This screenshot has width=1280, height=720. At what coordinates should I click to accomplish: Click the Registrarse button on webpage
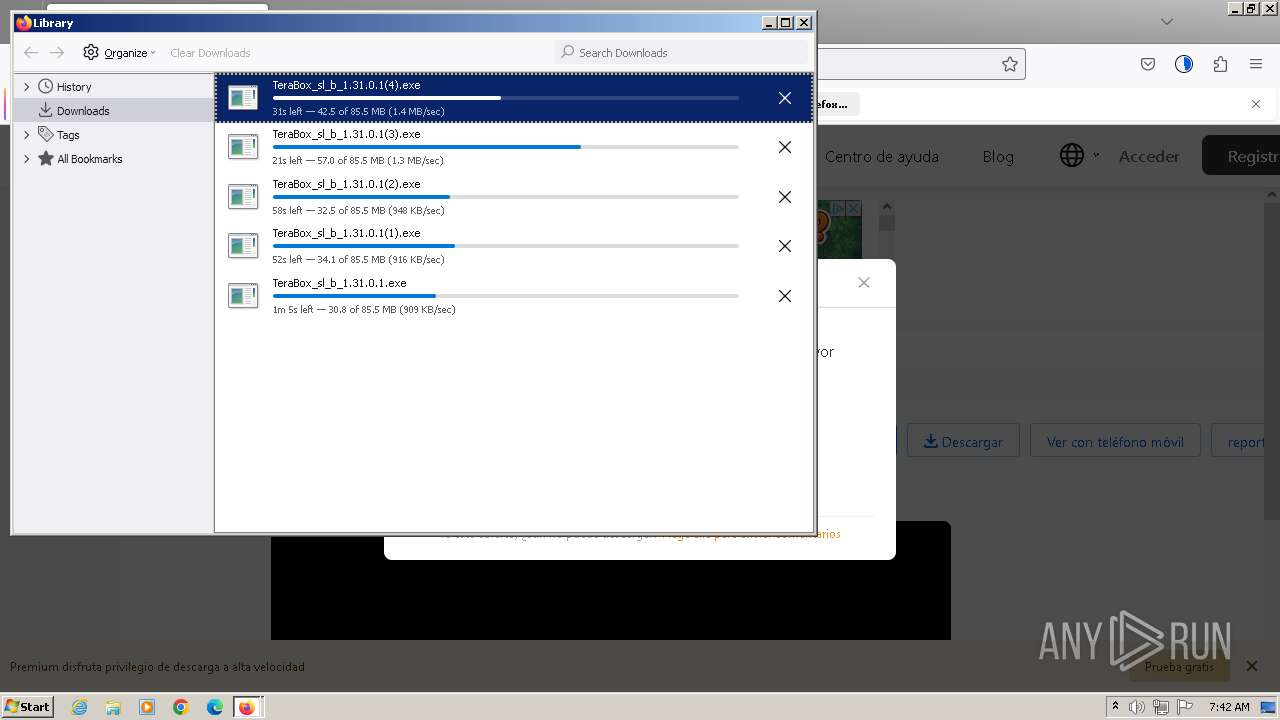click(1240, 156)
